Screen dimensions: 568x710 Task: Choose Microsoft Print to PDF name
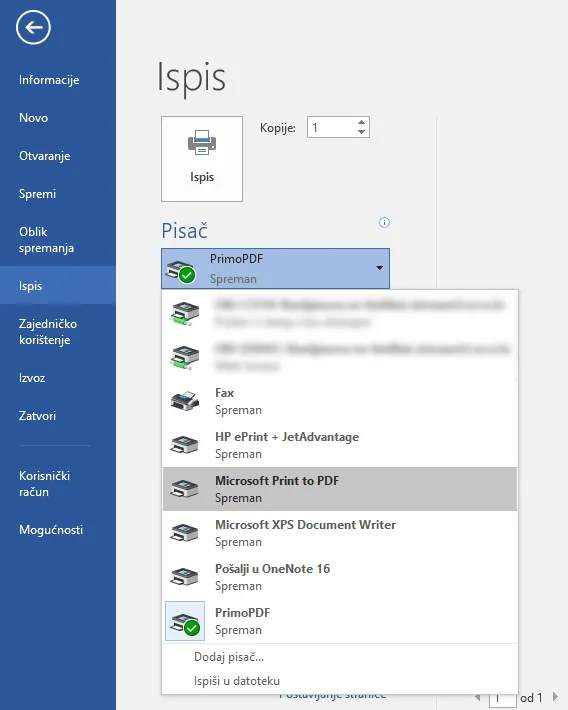pyautogui.click(x=277, y=480)
